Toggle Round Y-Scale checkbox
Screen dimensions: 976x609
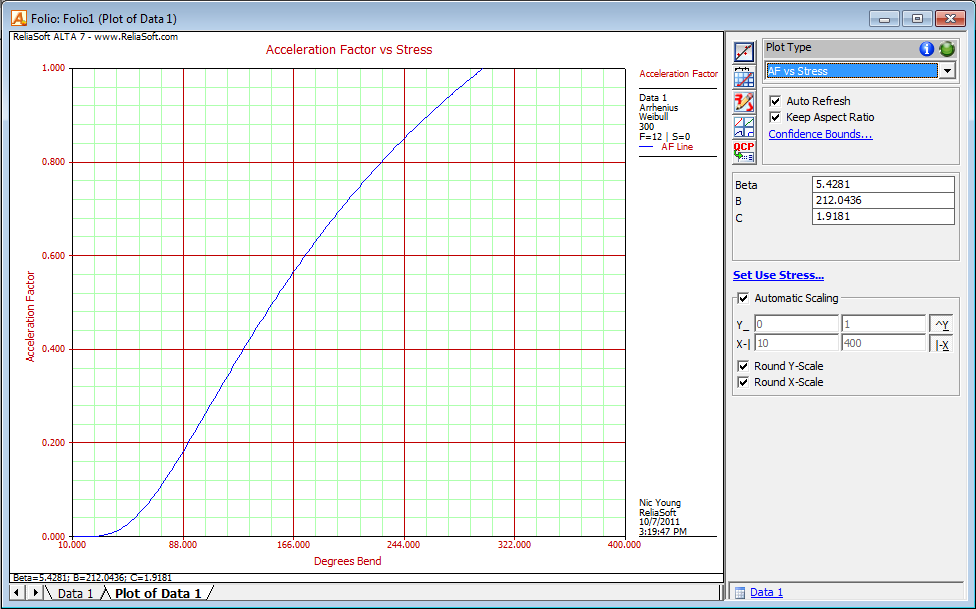[x=743, y=366]
